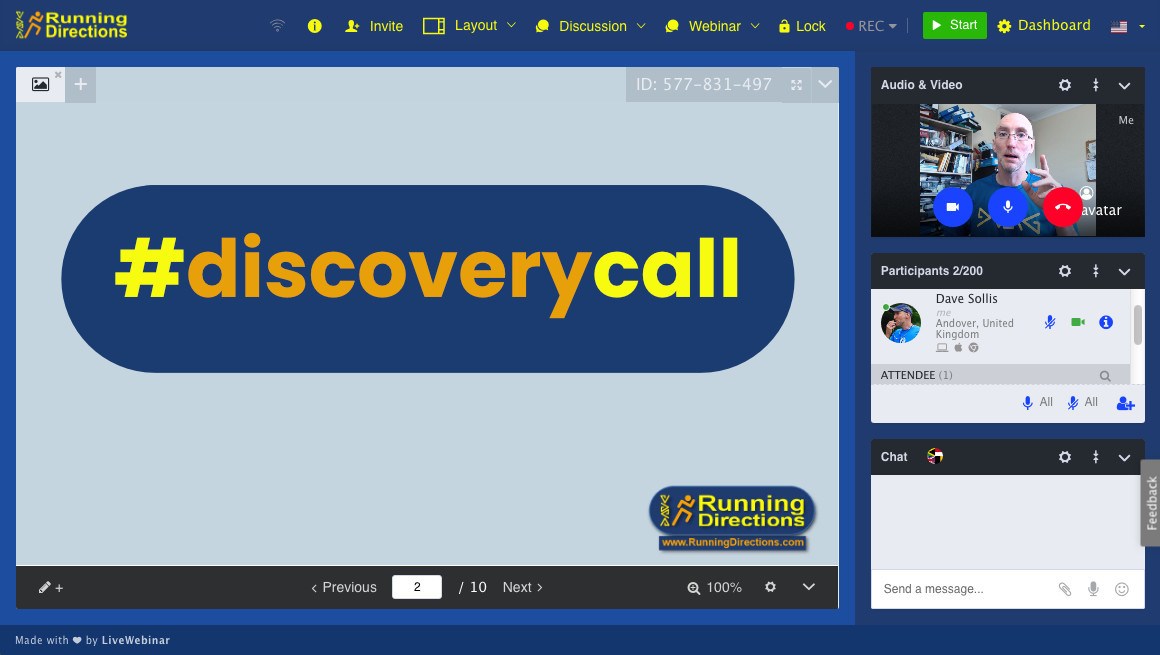Image resolution: width=1160 pixels, height=655 pixels.
Task: Click the WiFi connection status icon
Action: click(x=277, y=26)
